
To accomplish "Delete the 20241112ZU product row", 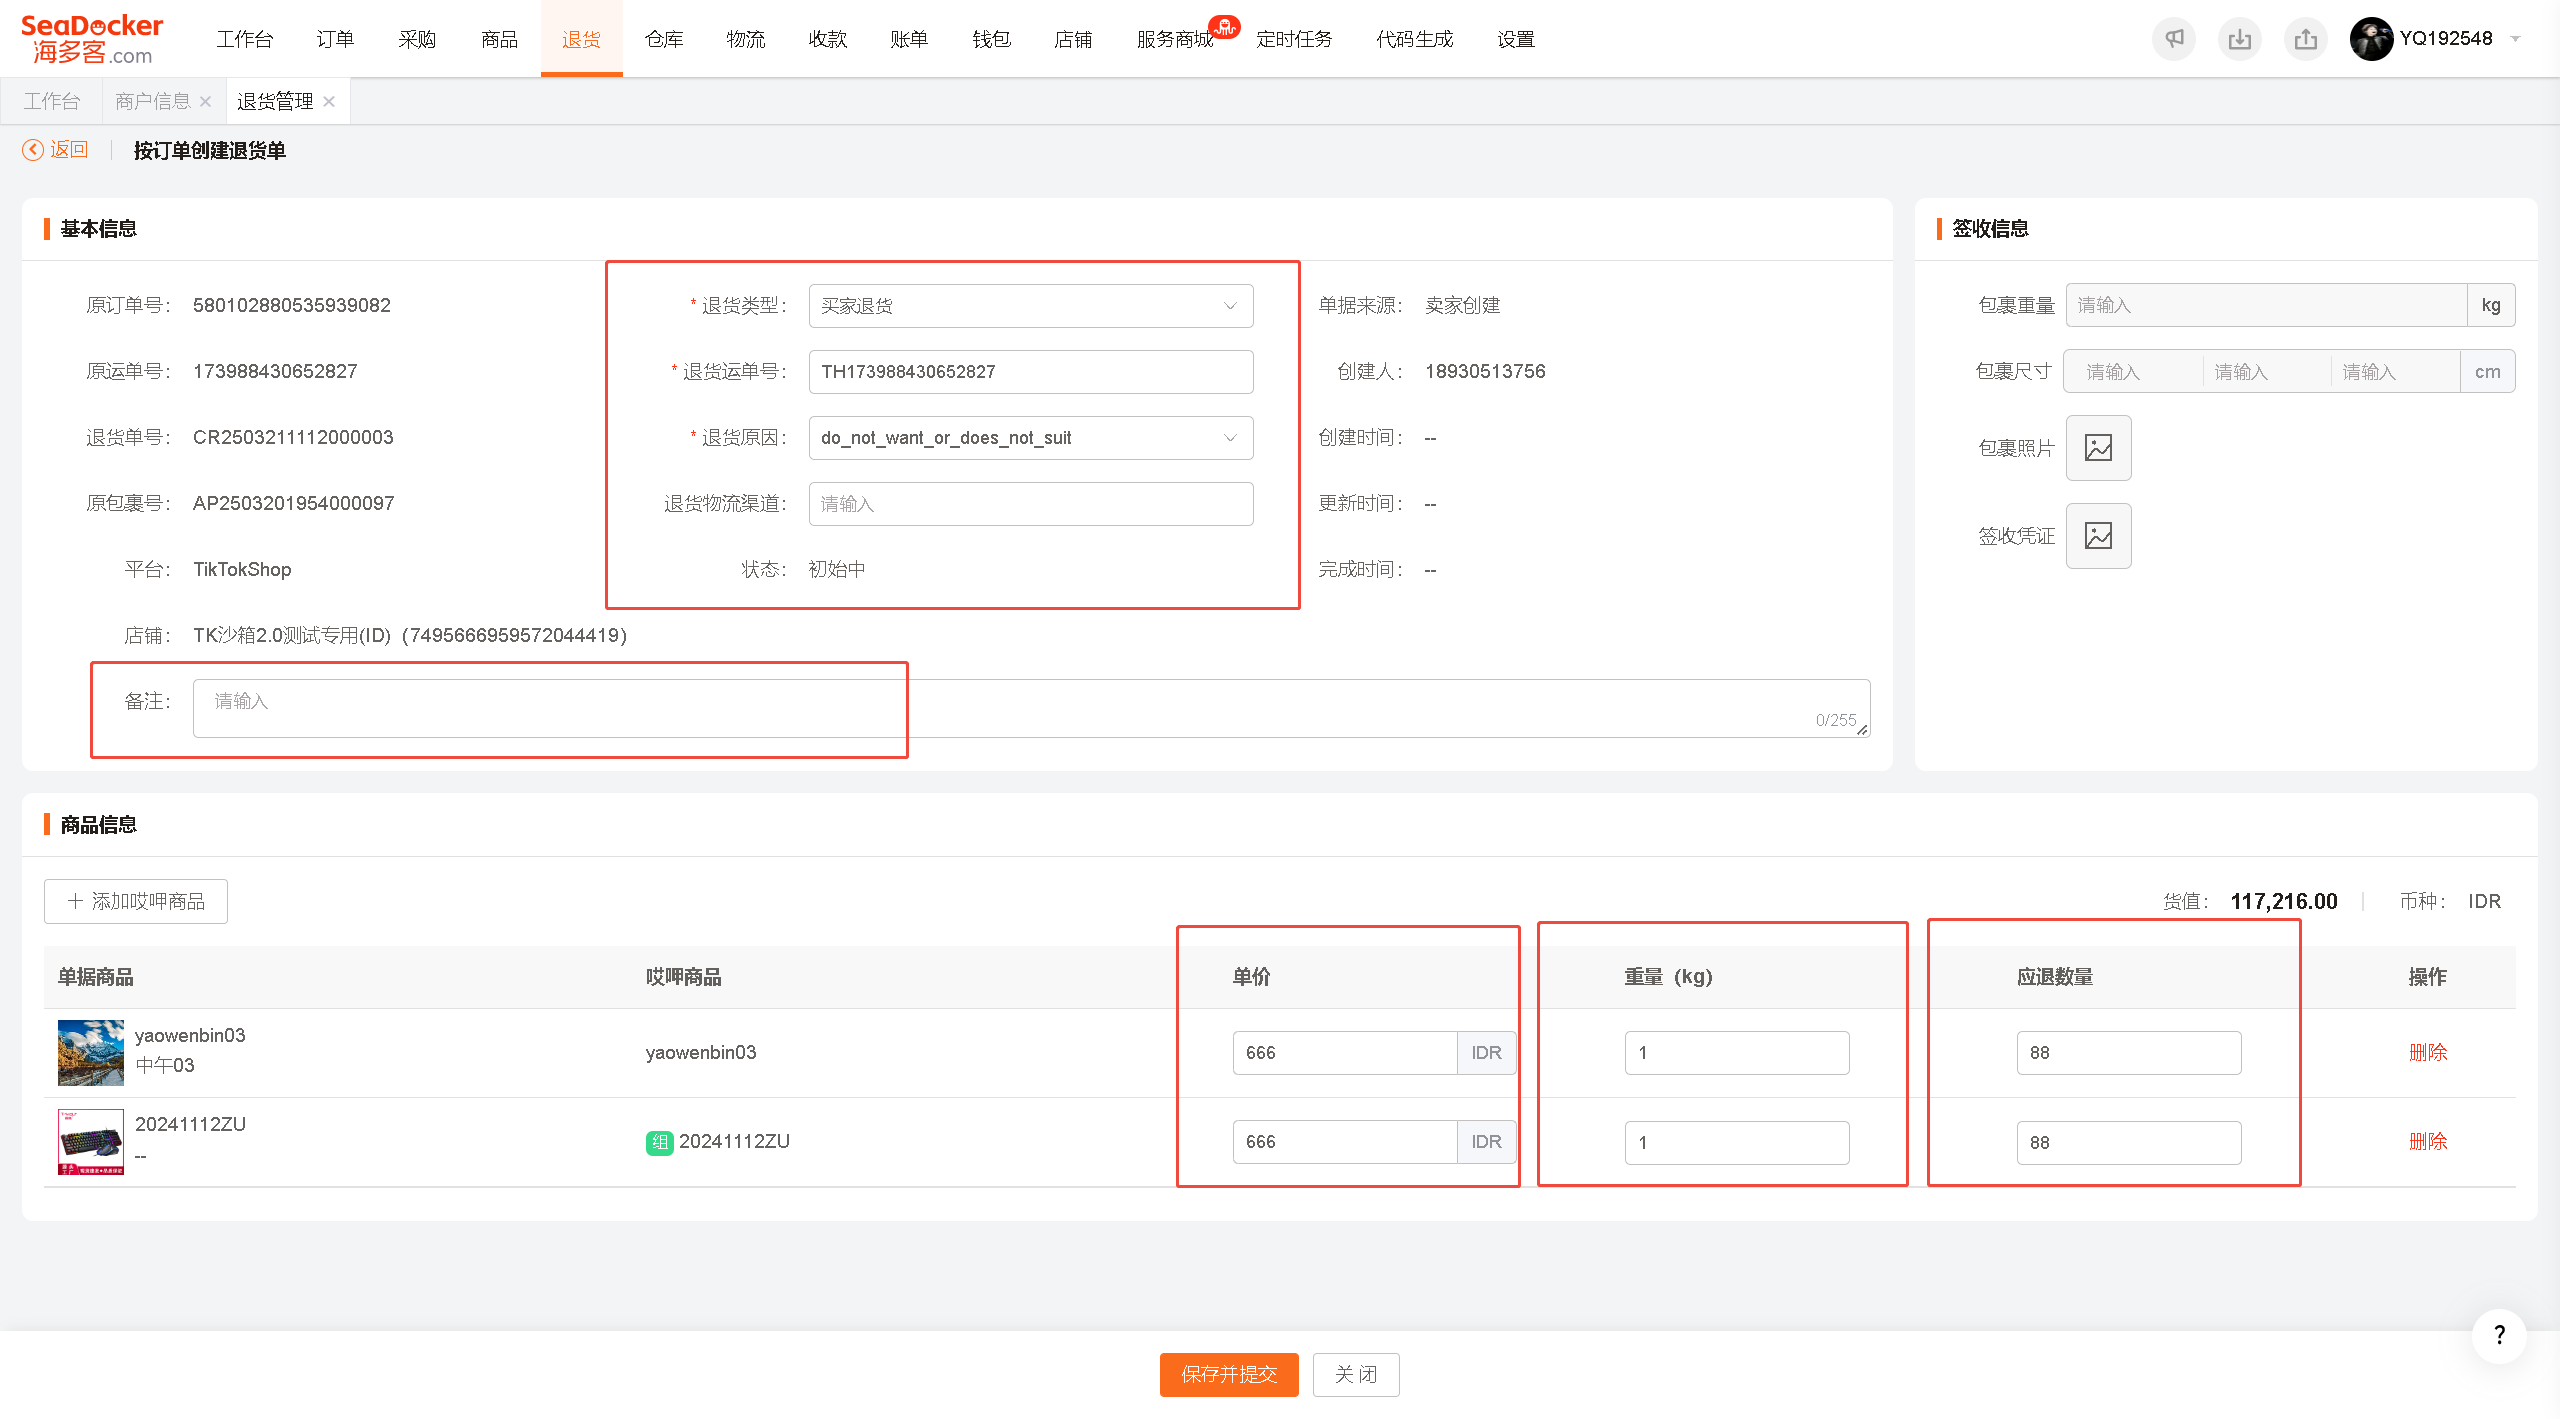I will 2428,1142.
